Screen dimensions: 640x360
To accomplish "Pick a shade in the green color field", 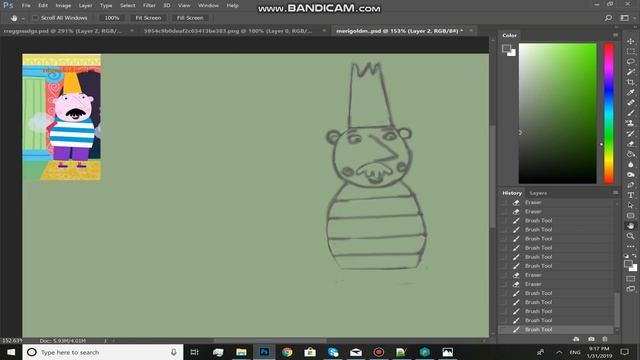I will pos(557,113).
